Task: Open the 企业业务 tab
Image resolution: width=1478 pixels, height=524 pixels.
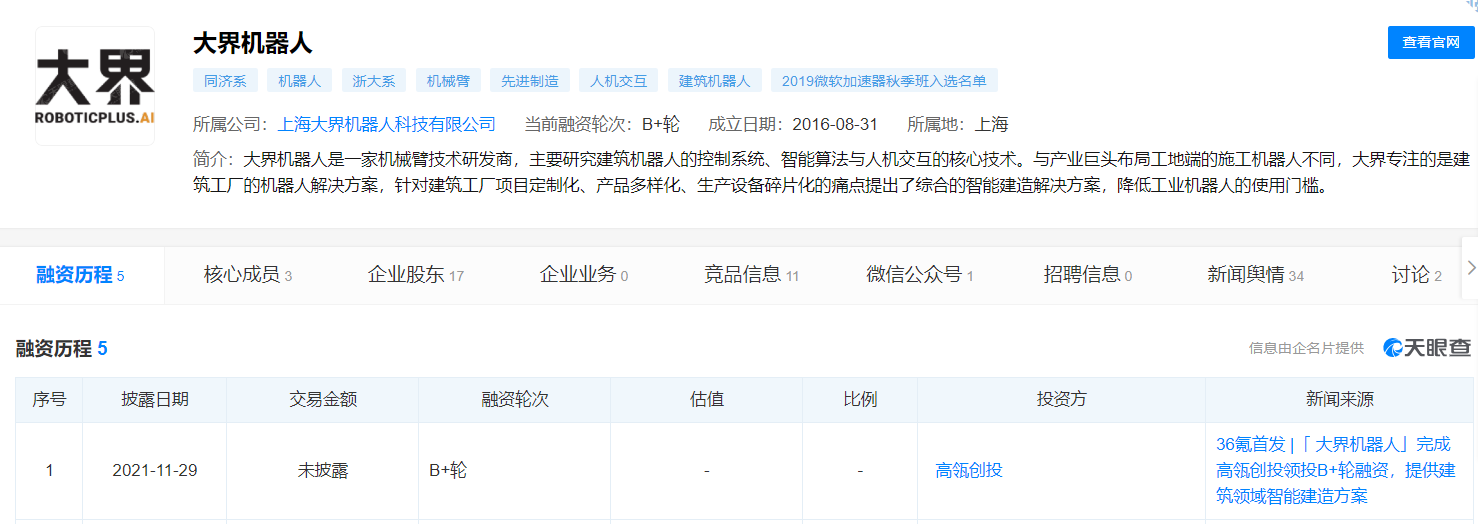Action: point(584,275)
